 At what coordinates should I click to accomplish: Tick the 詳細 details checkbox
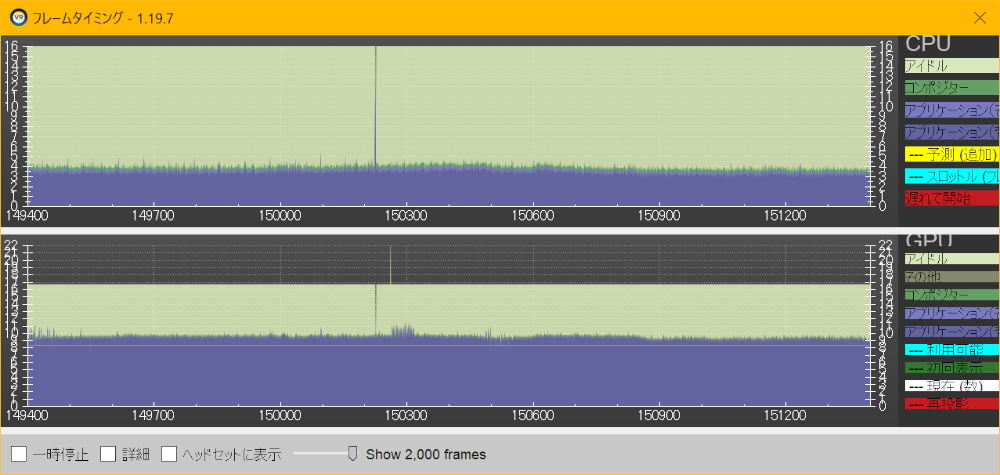point(108,454)
